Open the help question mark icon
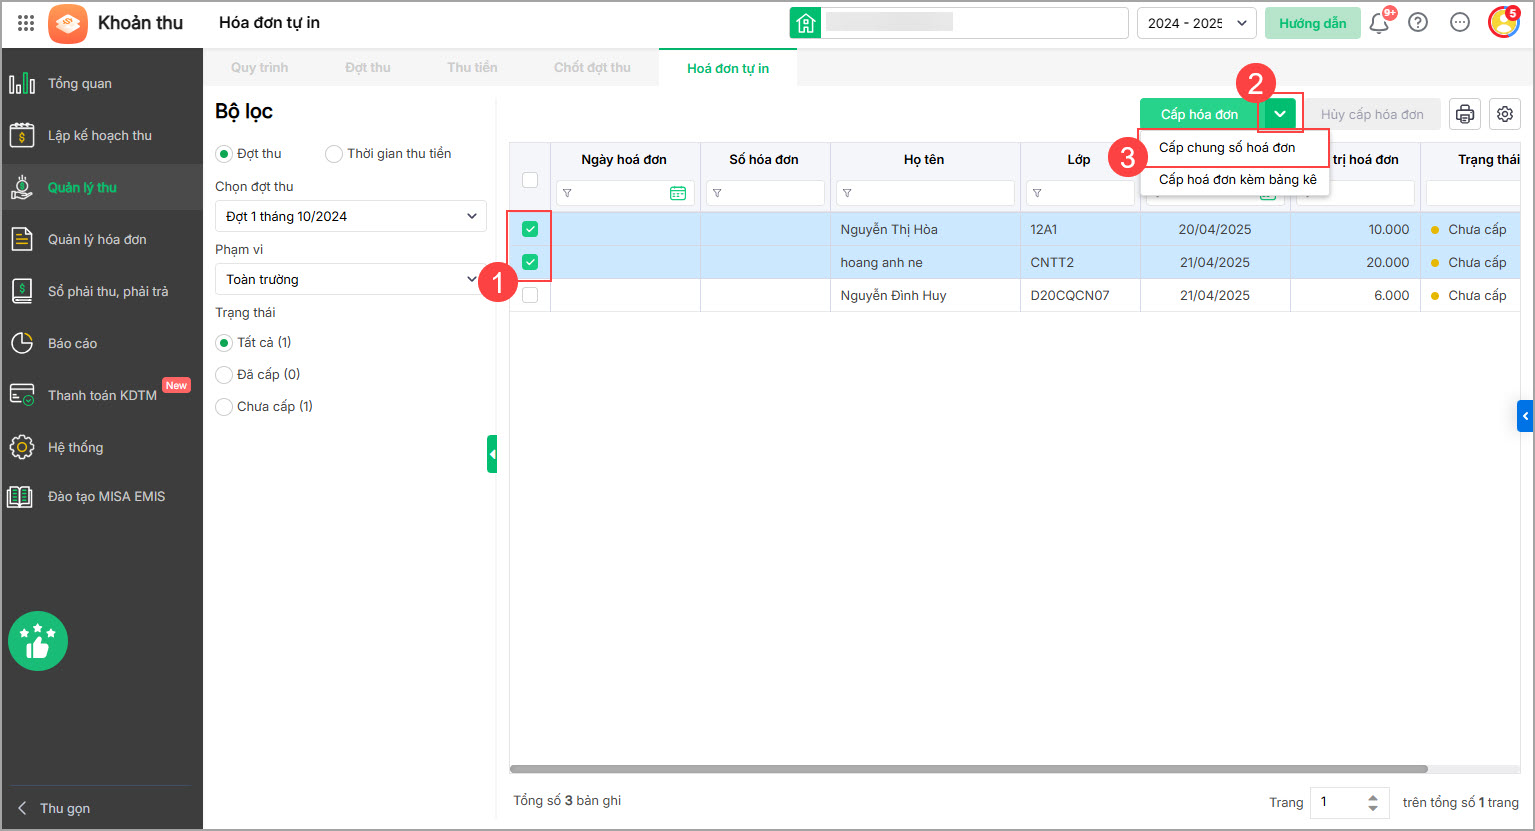Viewport: 1535px width, 831px height. pyautogui.click(x=1418, y=23)
